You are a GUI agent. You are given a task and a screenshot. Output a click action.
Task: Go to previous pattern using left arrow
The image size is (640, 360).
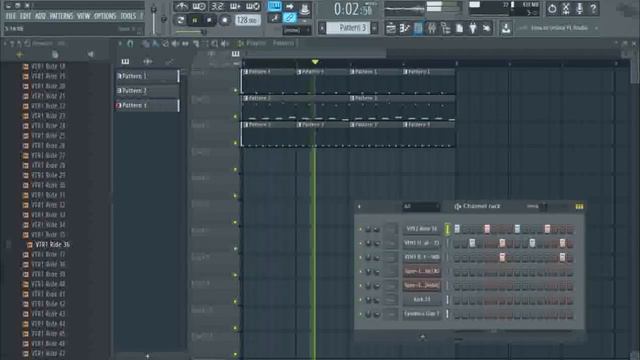click(x=322, y=28)
